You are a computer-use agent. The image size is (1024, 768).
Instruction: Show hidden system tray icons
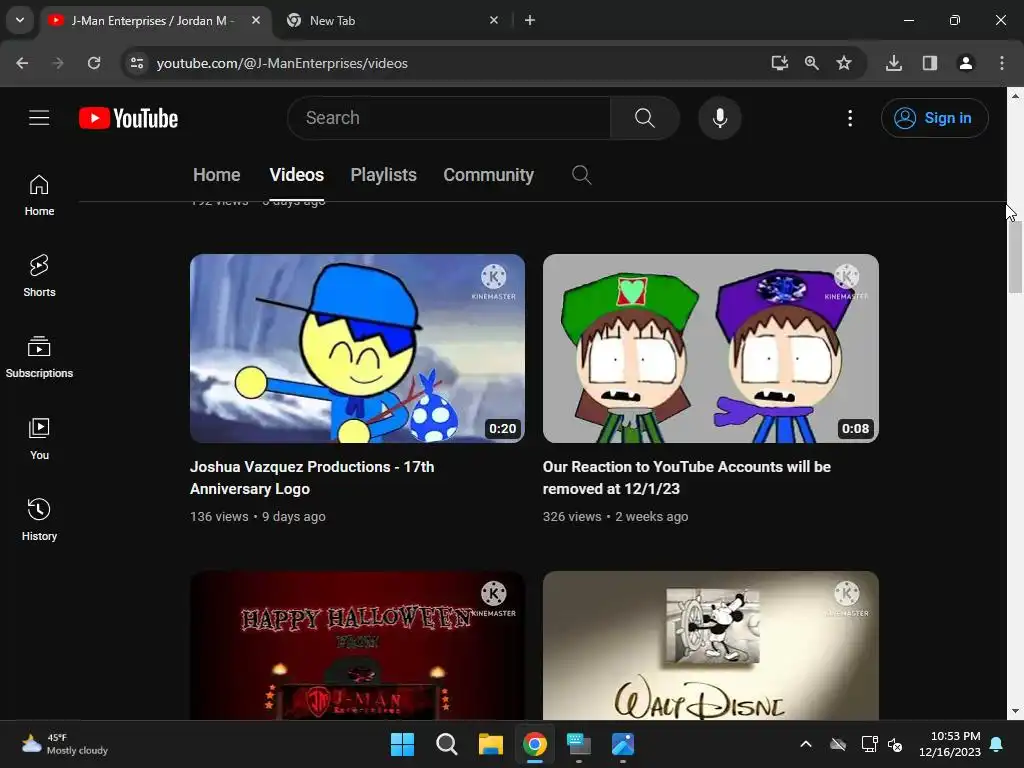806,744
